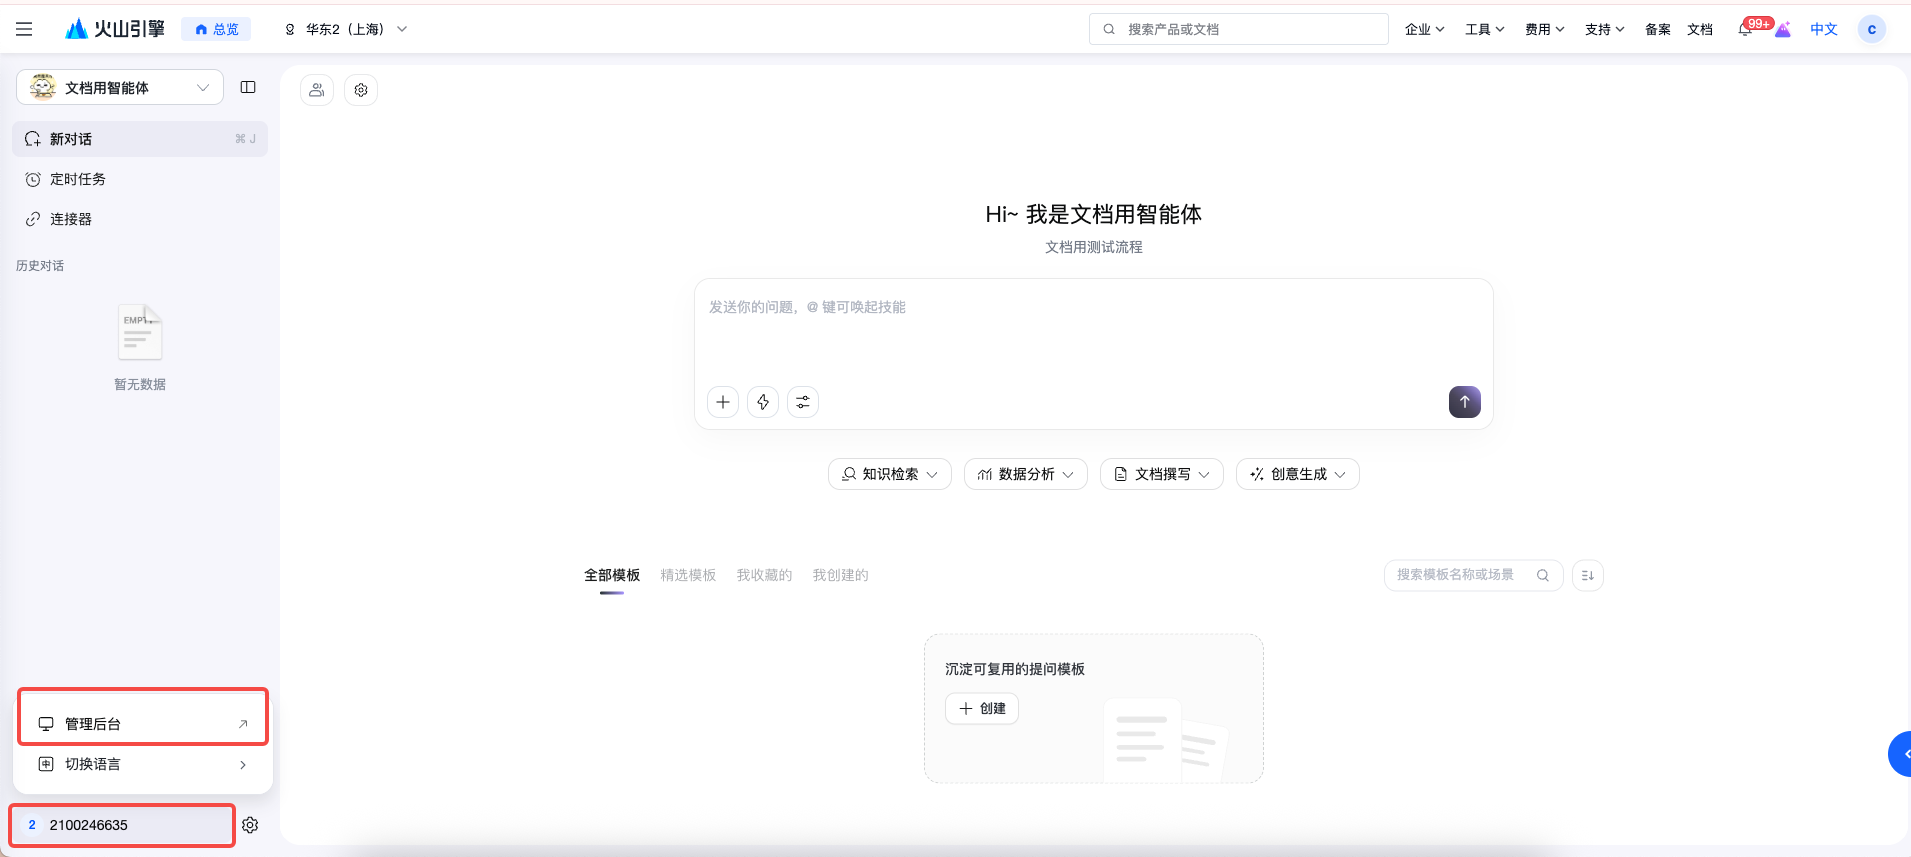
Task: Switch to the 全部模板 tab
Action: (612, 575)
